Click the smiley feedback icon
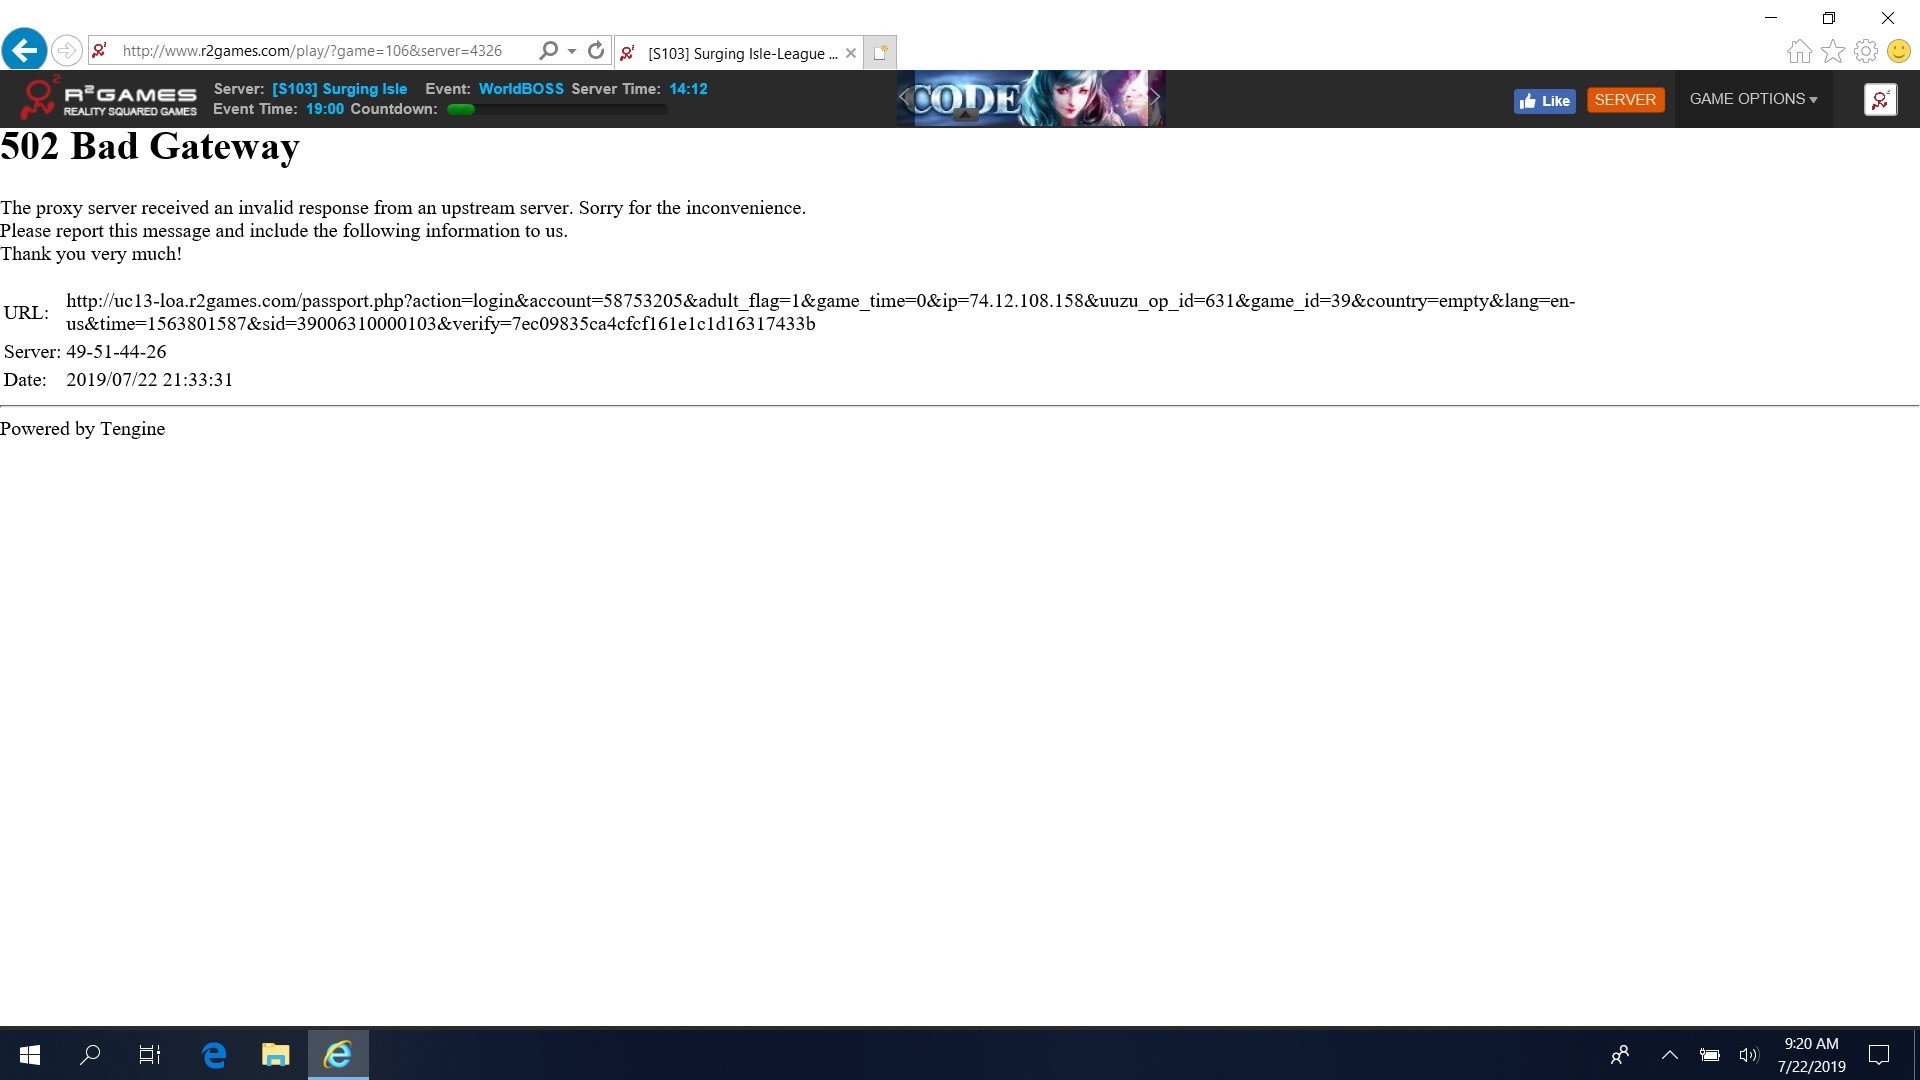The width and height of the screenshot is (1920, 1080). point(1898,51)
